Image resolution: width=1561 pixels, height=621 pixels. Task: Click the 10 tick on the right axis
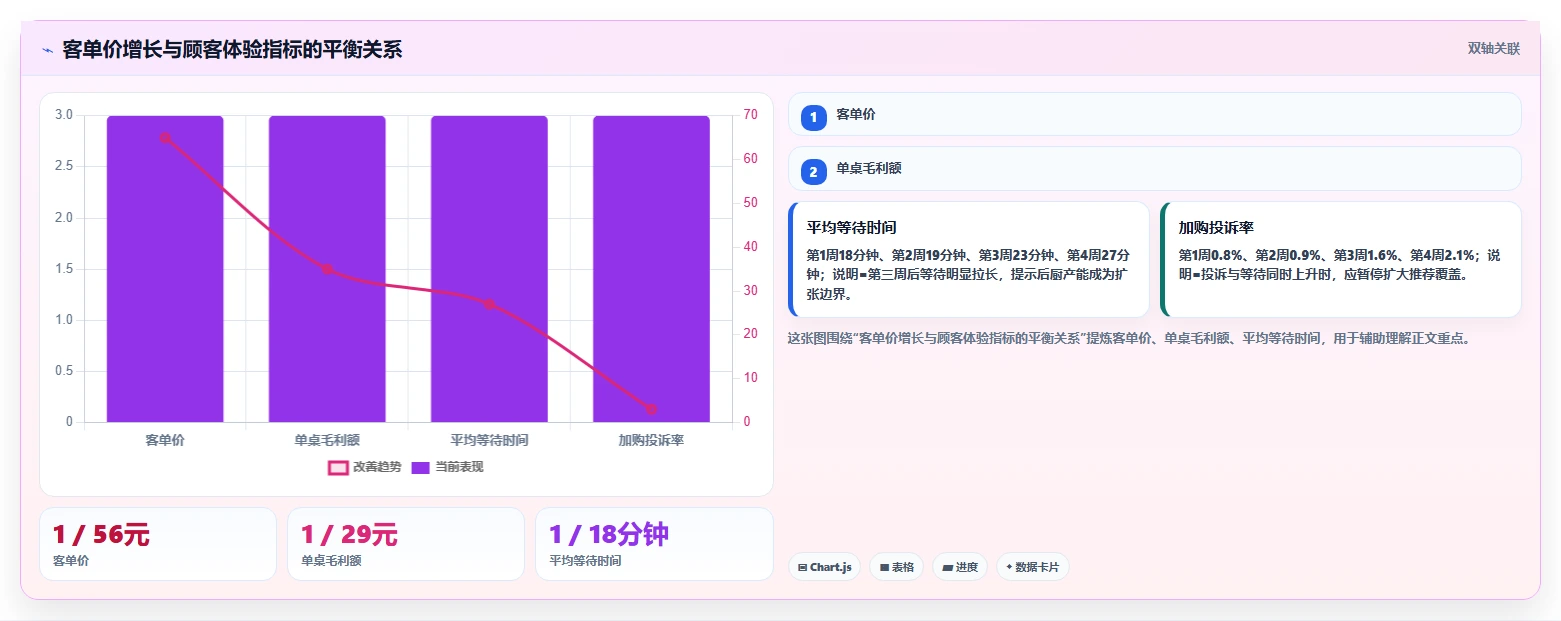click(751, 378)
